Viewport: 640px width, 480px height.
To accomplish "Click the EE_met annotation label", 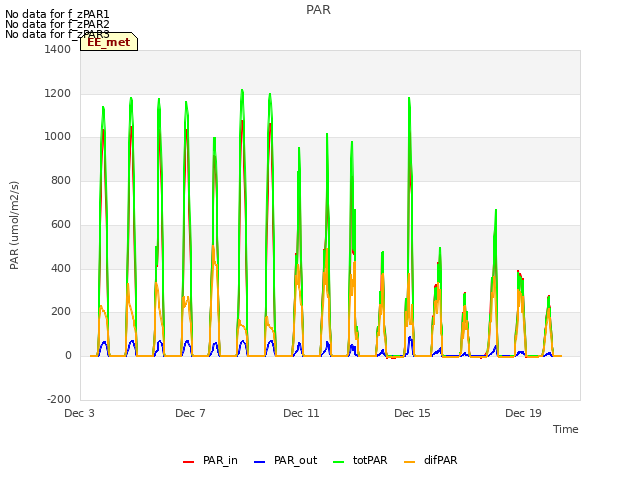I will (x=109, y=42).
